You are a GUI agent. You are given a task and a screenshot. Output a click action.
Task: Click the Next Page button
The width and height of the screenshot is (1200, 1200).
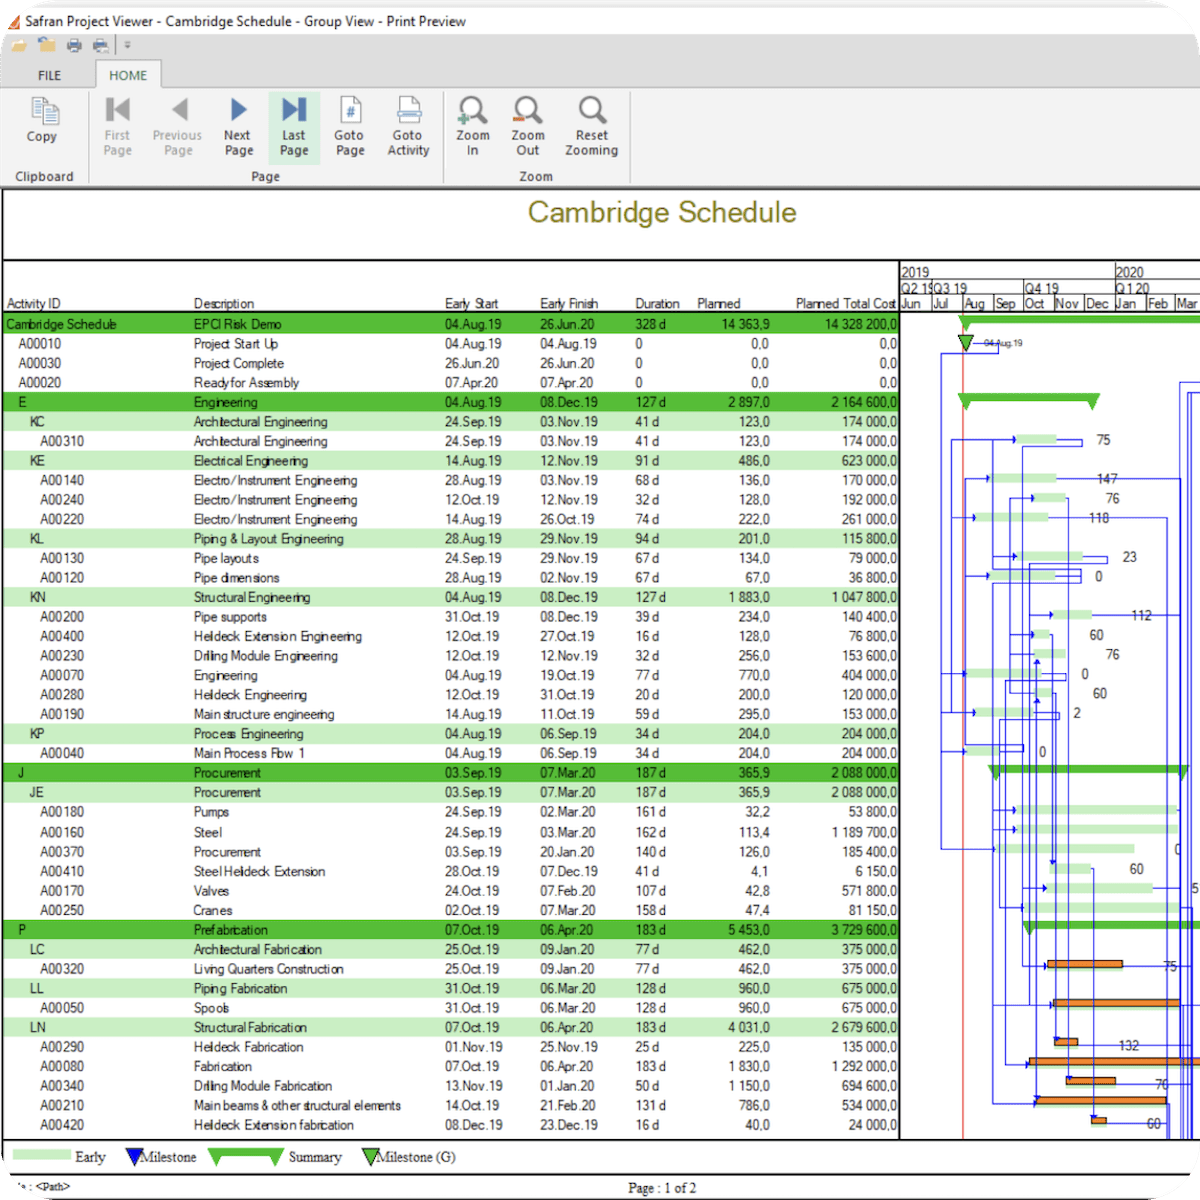pos(238,122)
